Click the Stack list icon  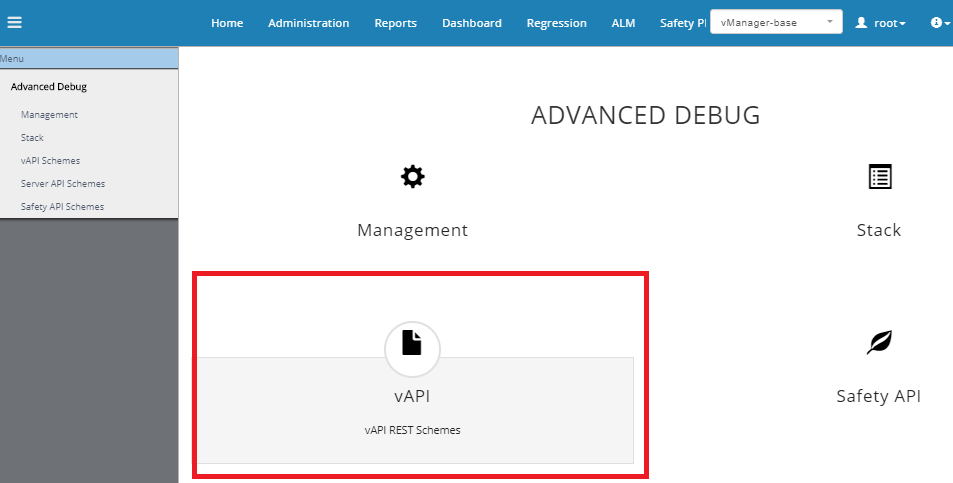click(x=879, y=177)
